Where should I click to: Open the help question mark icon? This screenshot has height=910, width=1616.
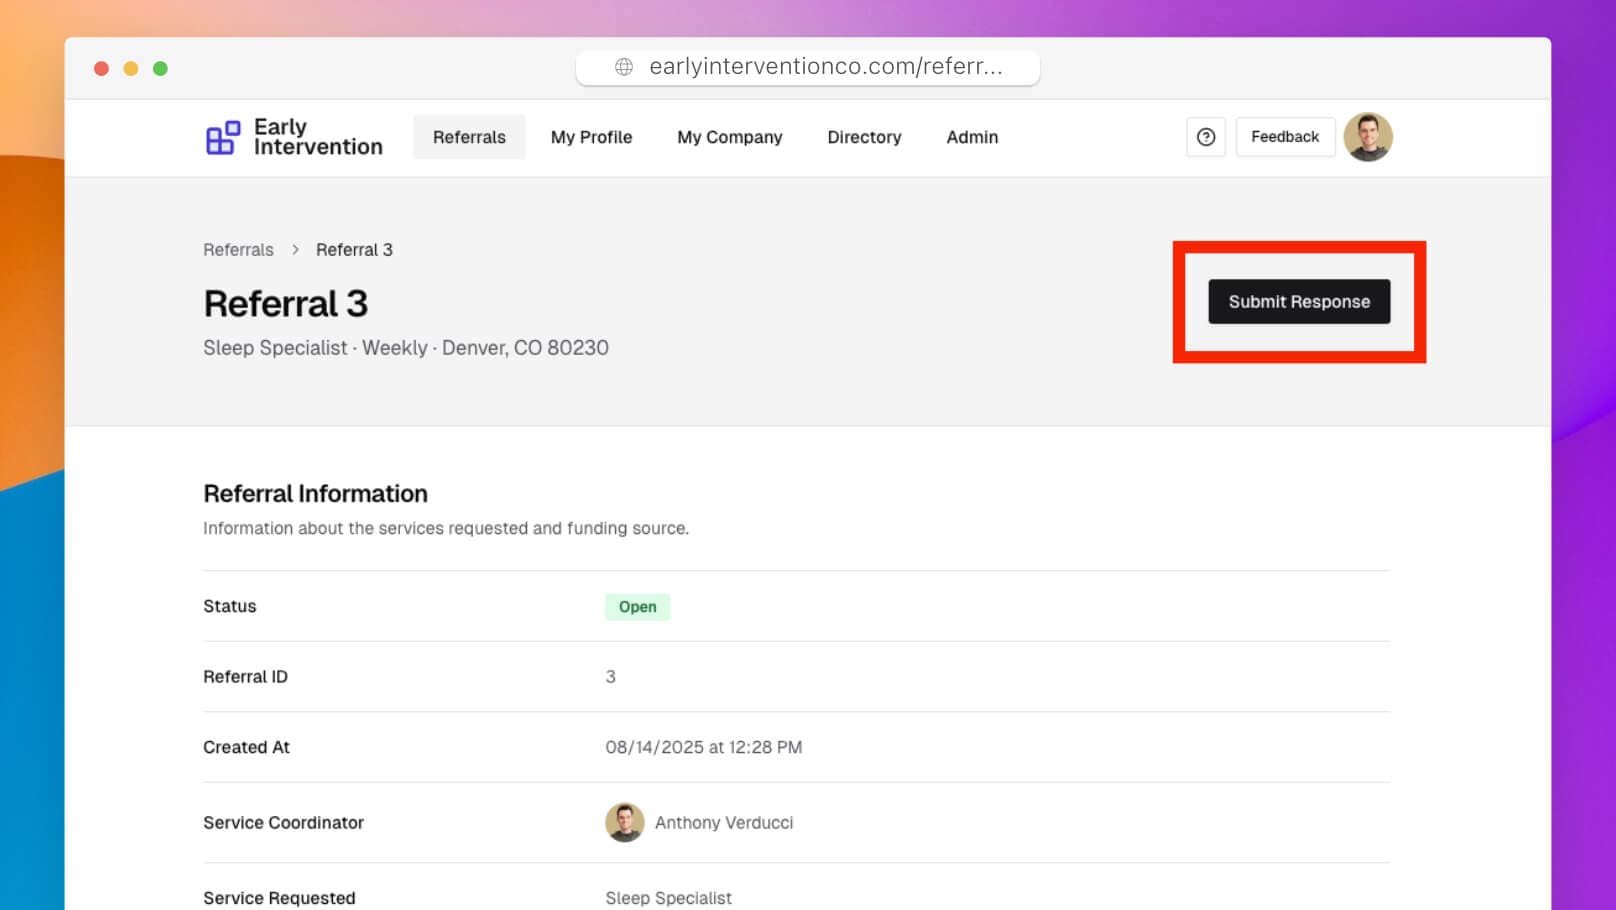pos(1205,137)
